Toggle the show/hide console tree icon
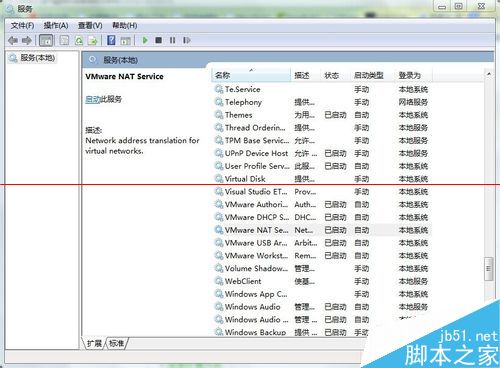Viewport: 500px width, 368px height. click(x=46, y=40)
